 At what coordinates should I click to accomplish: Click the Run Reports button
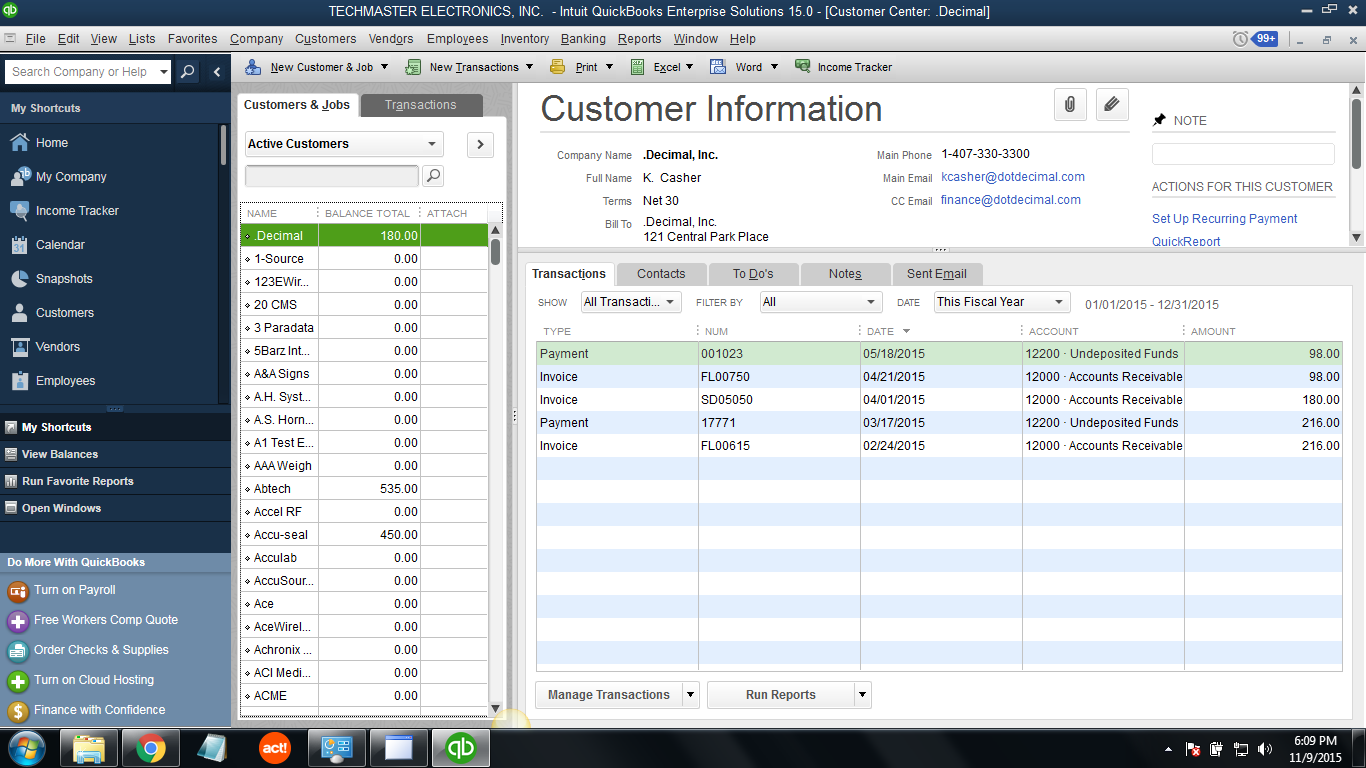click(x=780, y=695)
